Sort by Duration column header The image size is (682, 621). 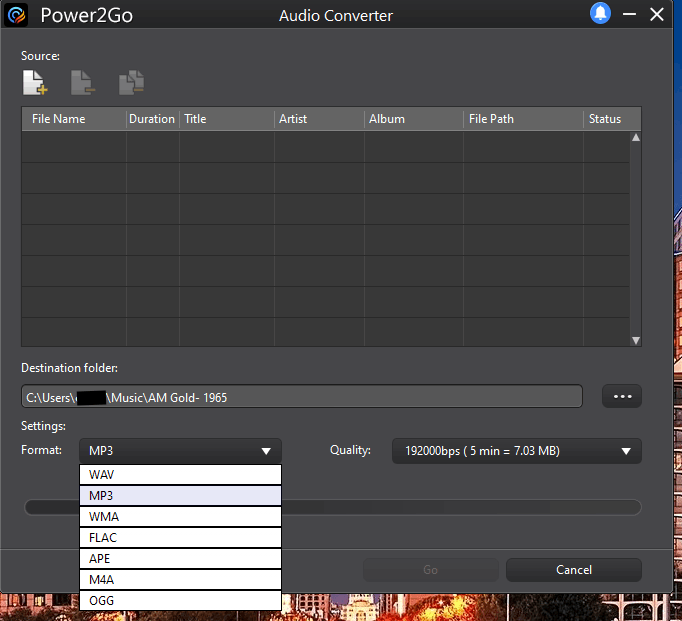(x=152, y=119)
